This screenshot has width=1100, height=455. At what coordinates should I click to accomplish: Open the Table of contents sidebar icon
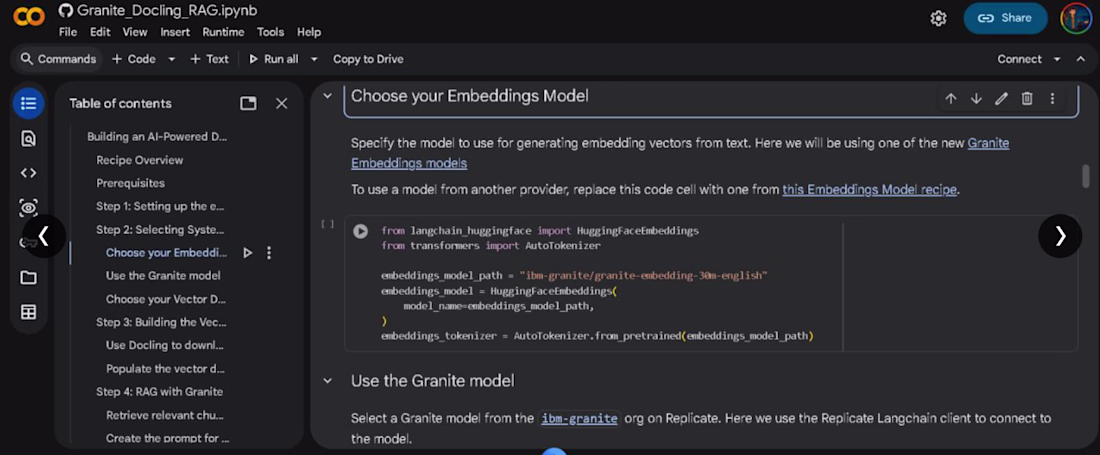[28, 103]
